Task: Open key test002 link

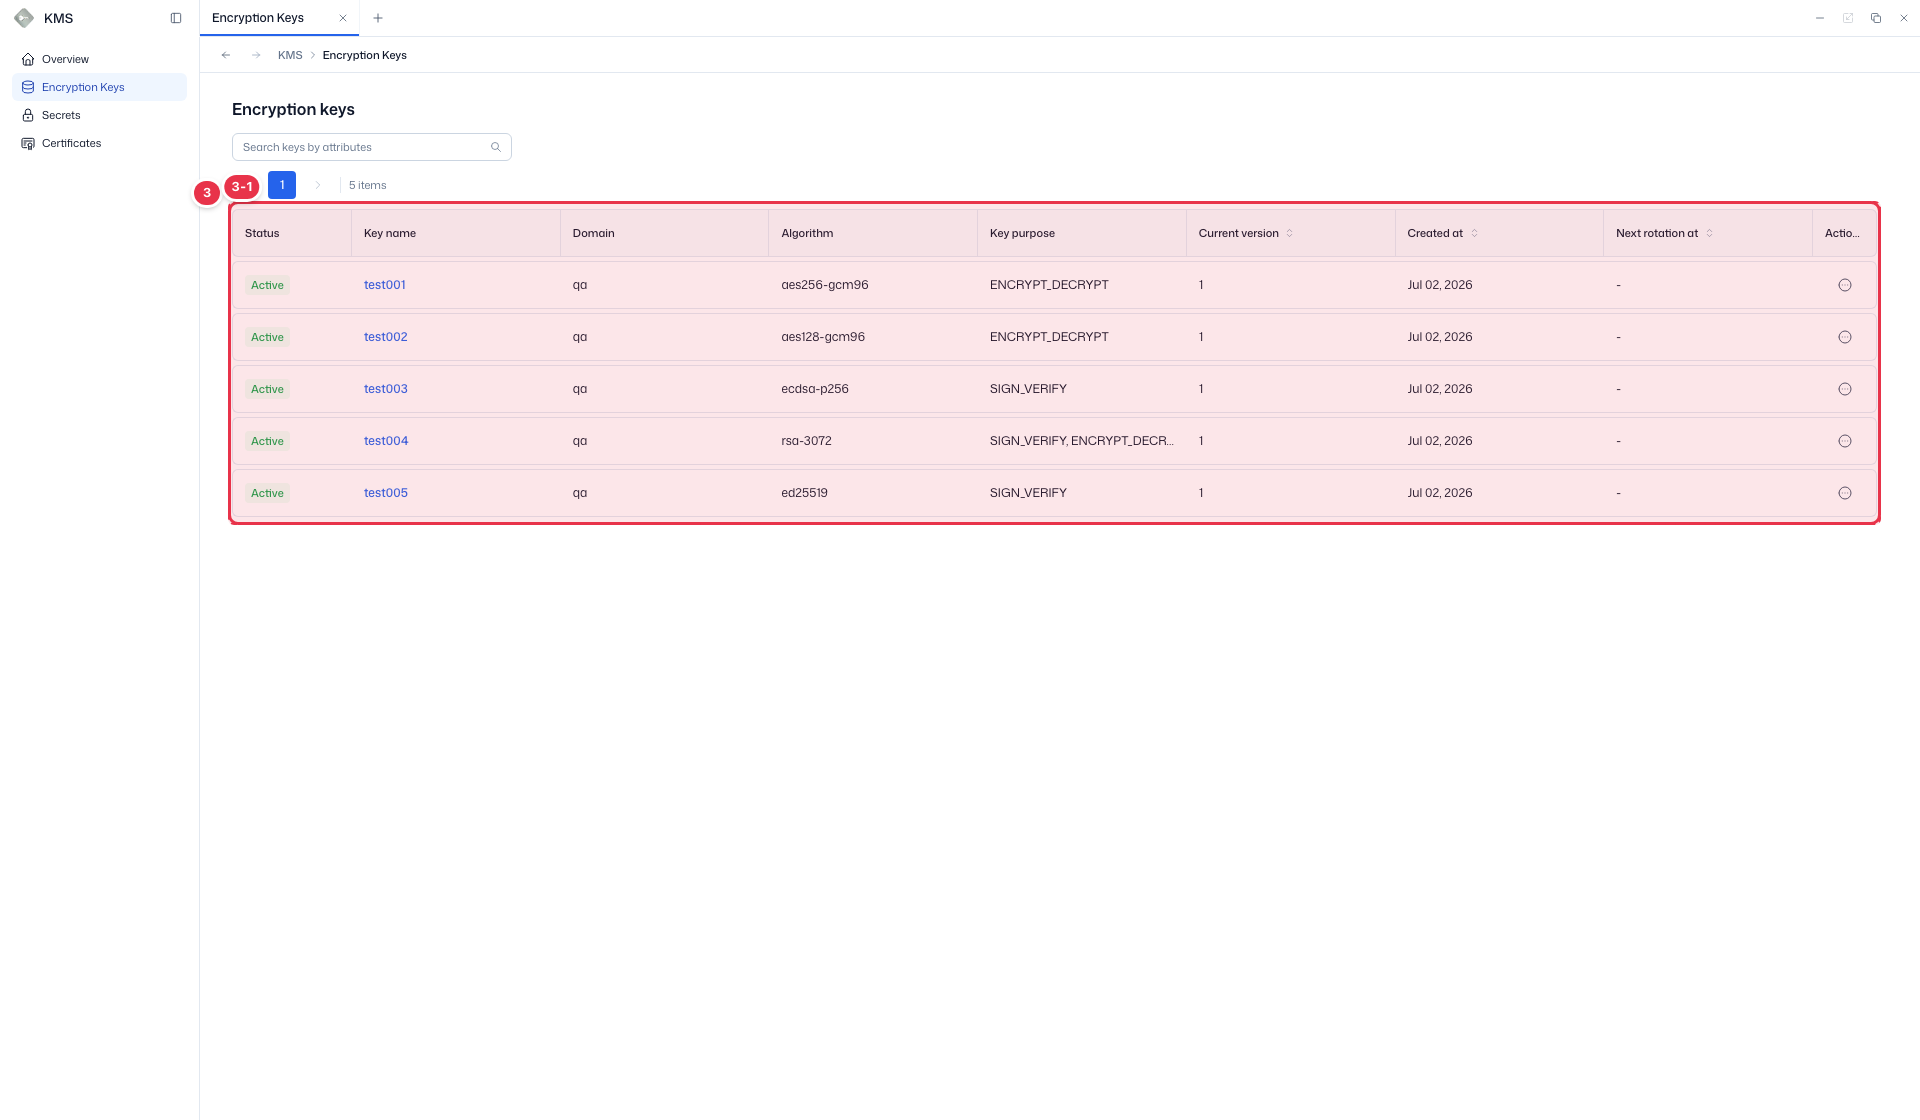Action: 386,337
